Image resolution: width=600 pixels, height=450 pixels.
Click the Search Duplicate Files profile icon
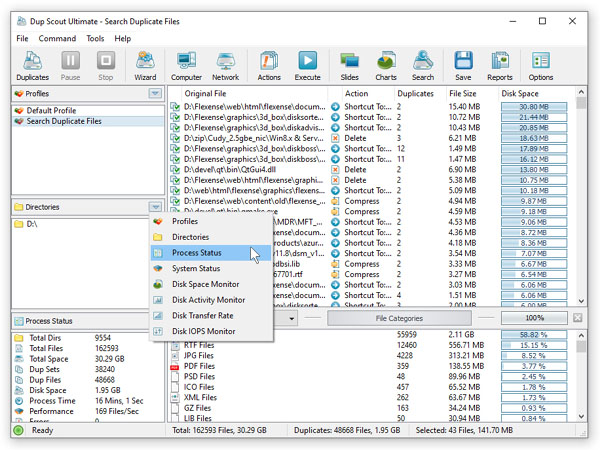click(19, 121)
